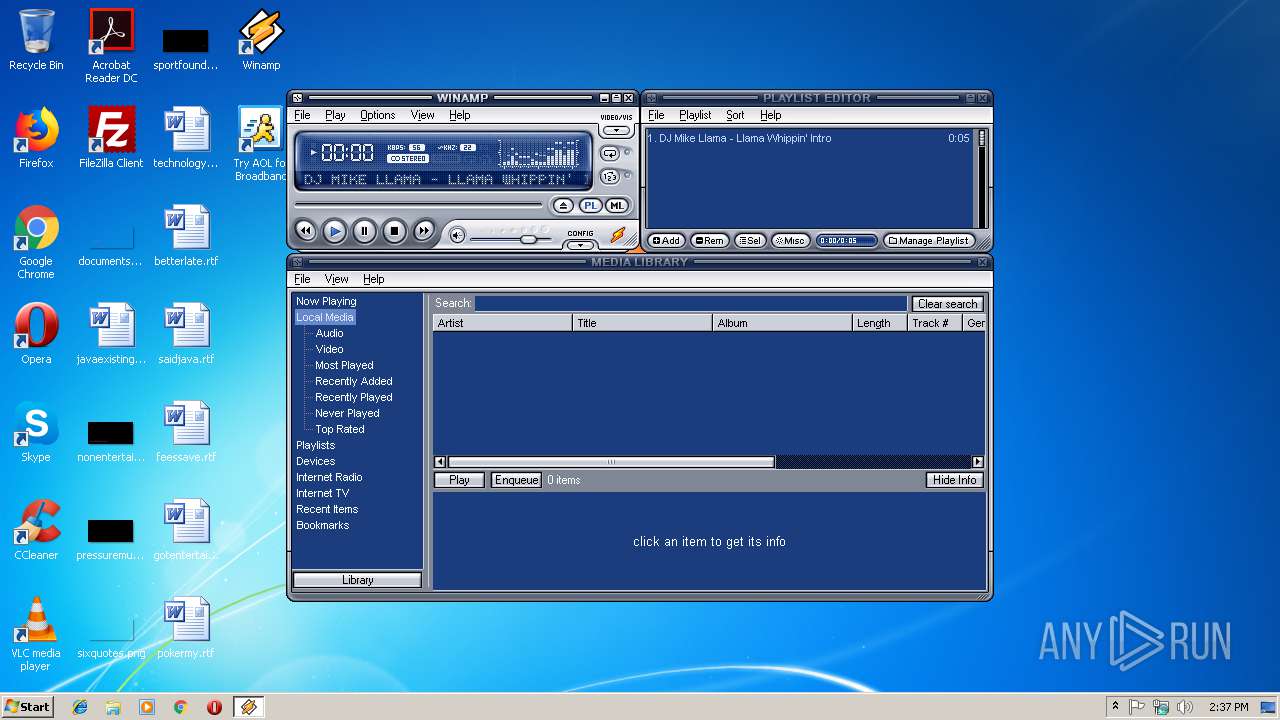Open the Playlist Editor Sort menu

[735, 115]
